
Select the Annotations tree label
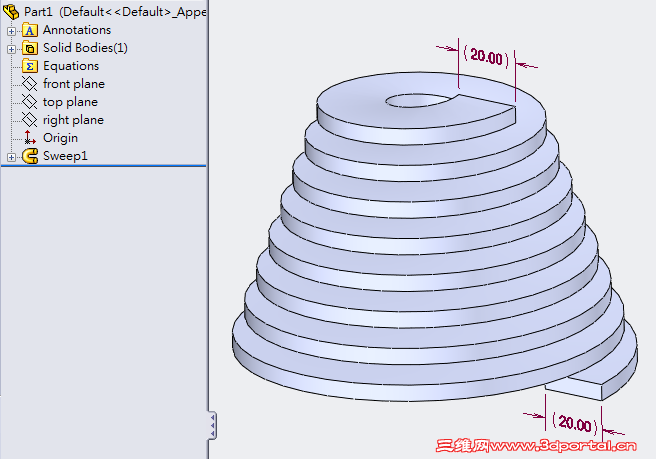[77, 30]
